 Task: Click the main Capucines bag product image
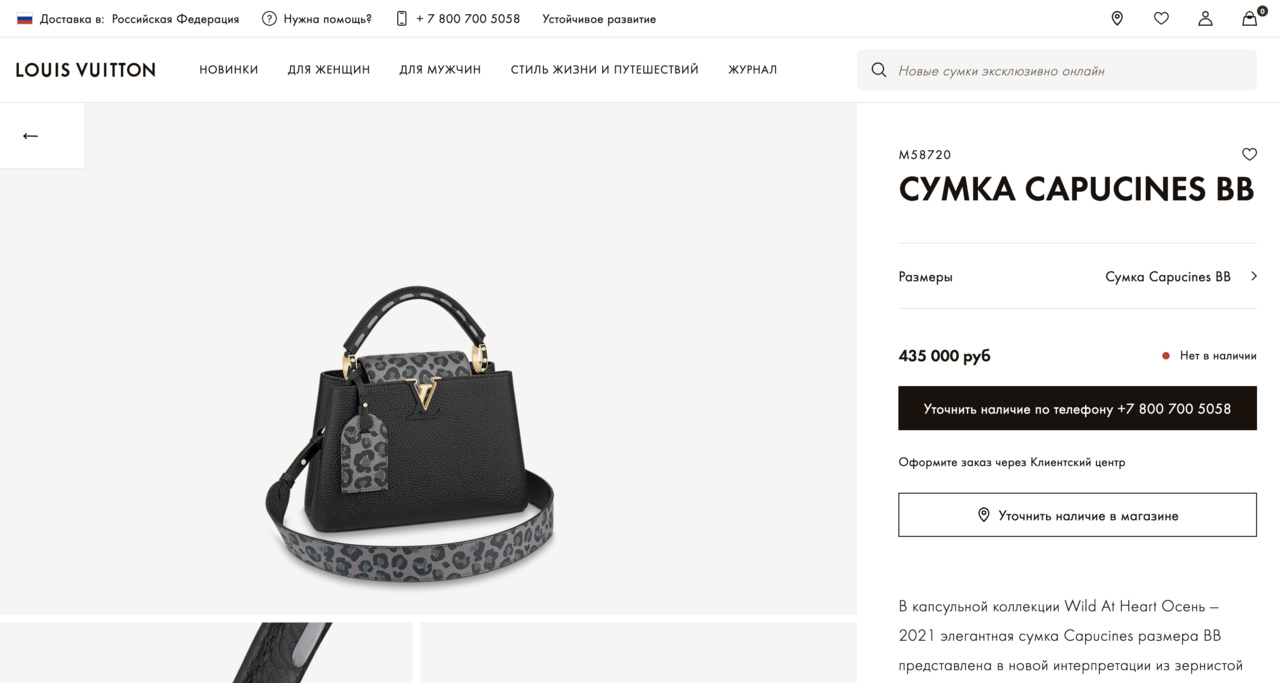click(x=411, y=431)
